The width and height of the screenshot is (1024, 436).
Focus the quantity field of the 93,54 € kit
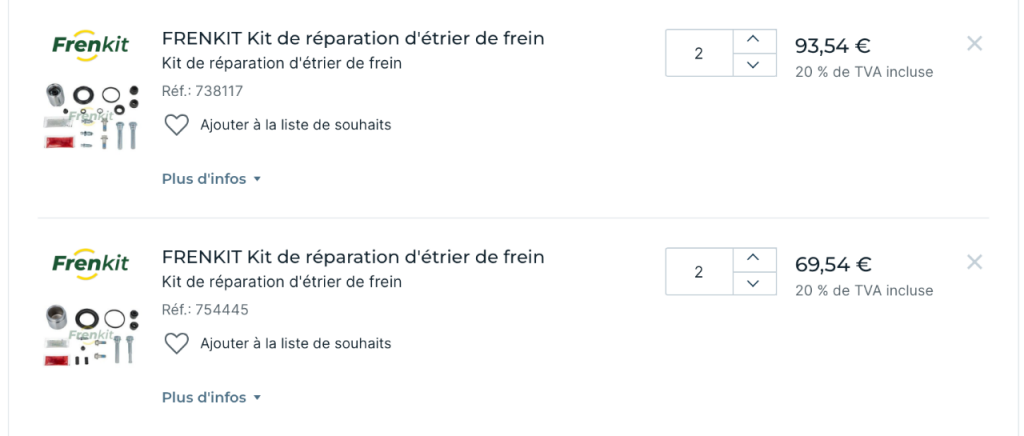click(699, 53)
